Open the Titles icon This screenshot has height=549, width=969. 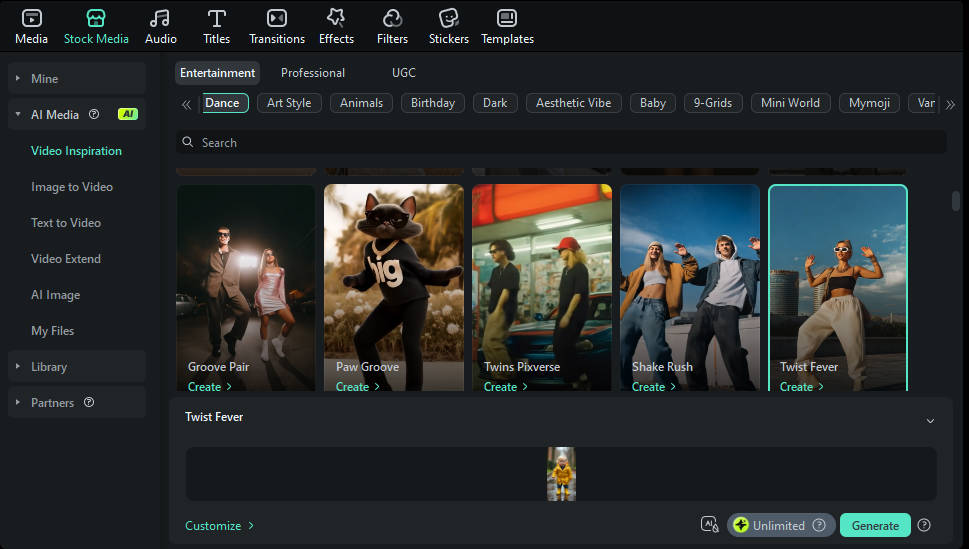(x=216, y=19)
